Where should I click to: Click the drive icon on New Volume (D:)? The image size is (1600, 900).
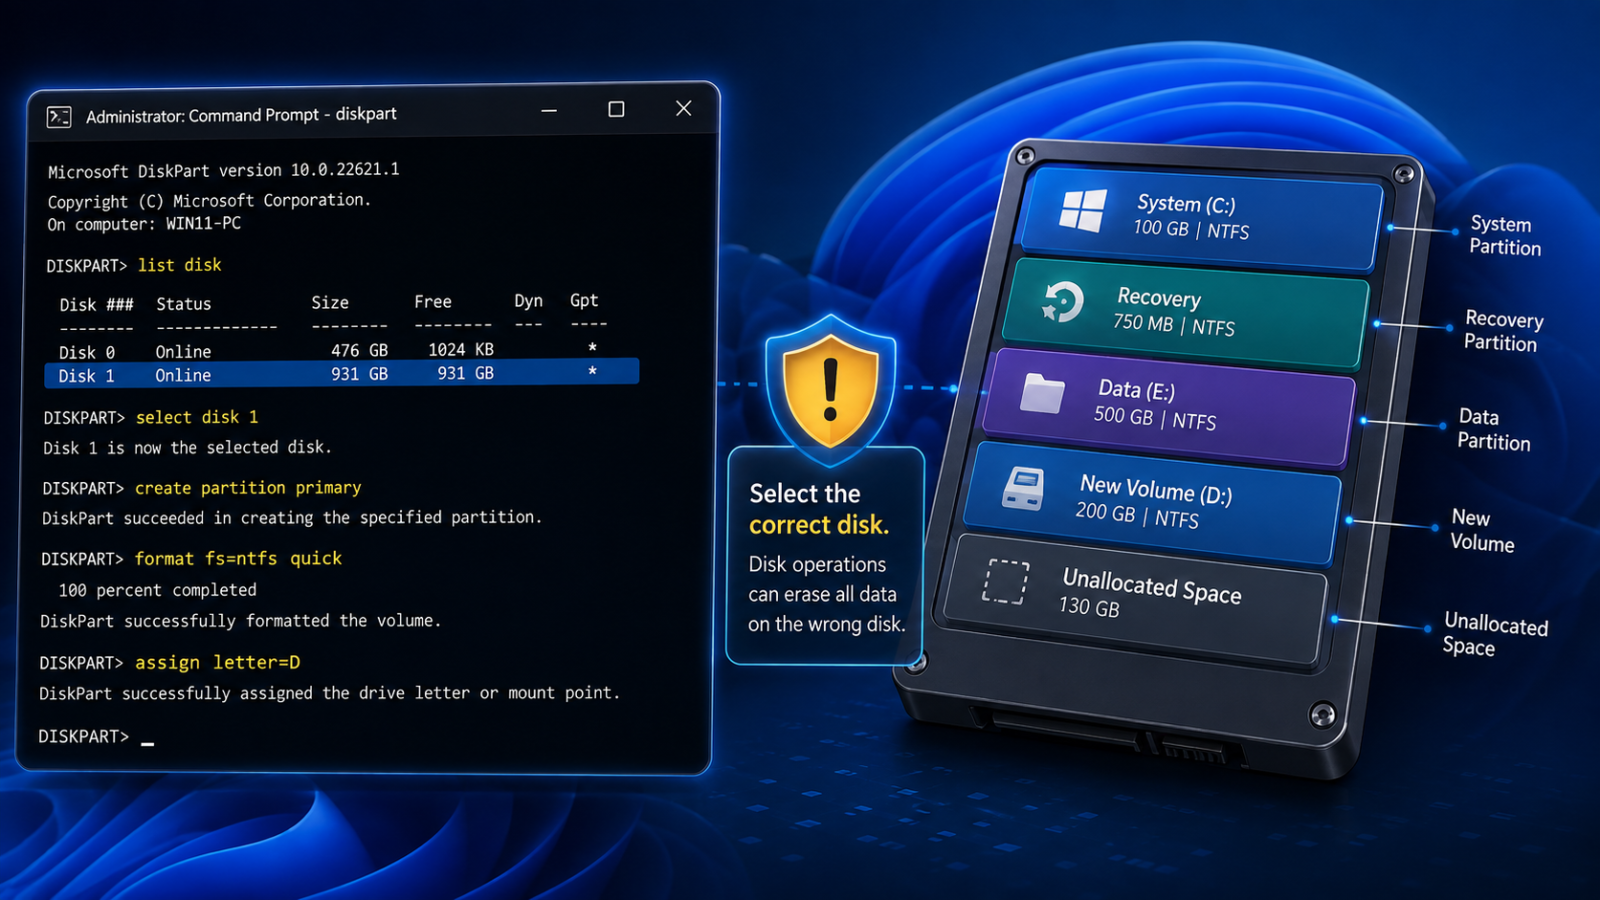1023,488
